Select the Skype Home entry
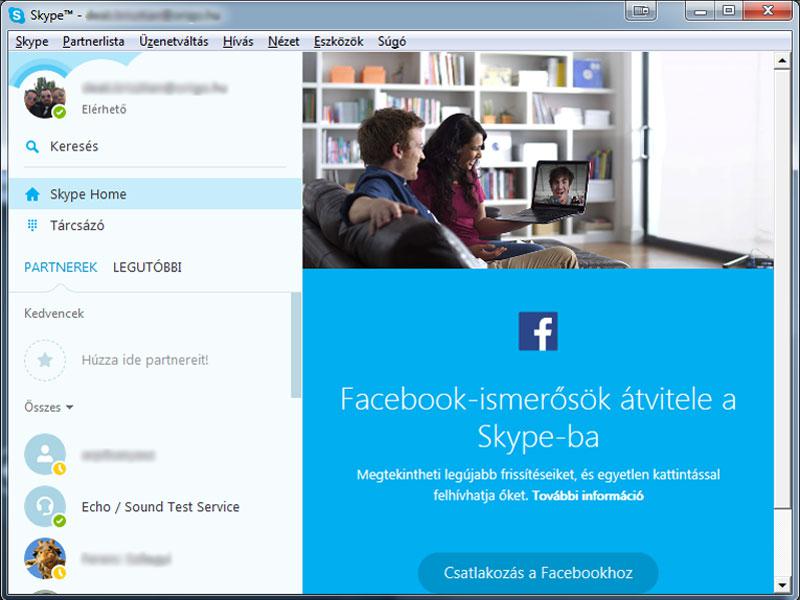This screenshot has height=600, width=800. point(155,194)
